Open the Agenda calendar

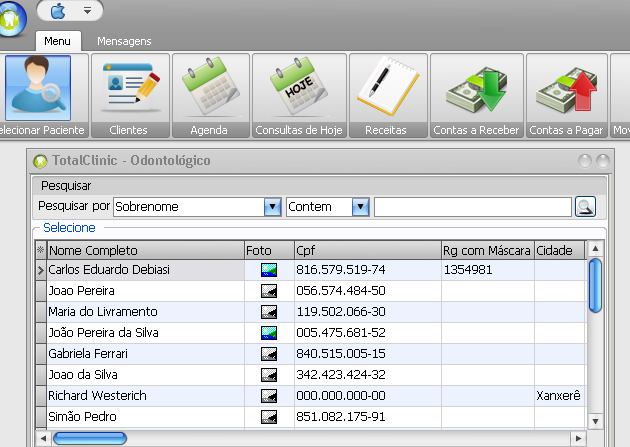[211, 96]
